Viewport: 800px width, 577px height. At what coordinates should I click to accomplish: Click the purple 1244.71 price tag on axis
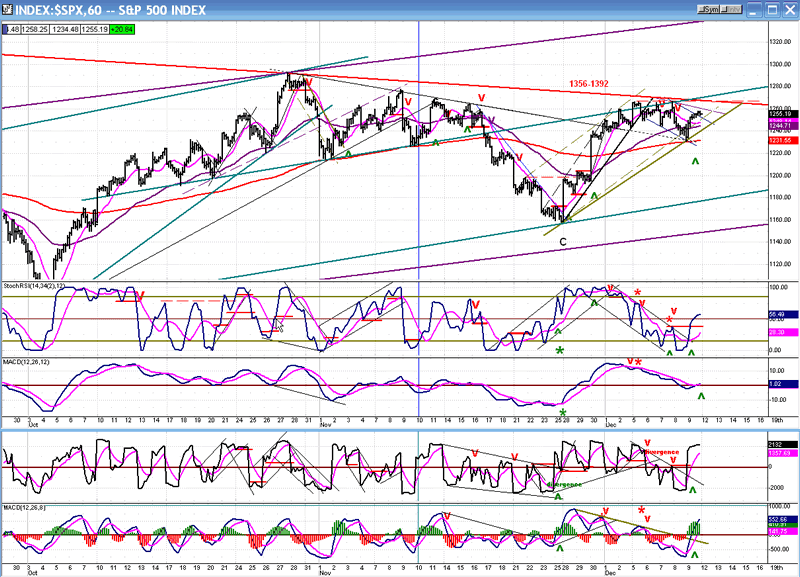pyautogui.click(x=783, y=126)
